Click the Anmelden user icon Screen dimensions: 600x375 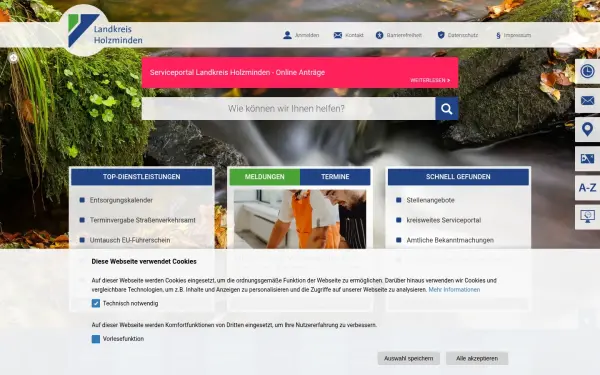click(x=287, y=35)
